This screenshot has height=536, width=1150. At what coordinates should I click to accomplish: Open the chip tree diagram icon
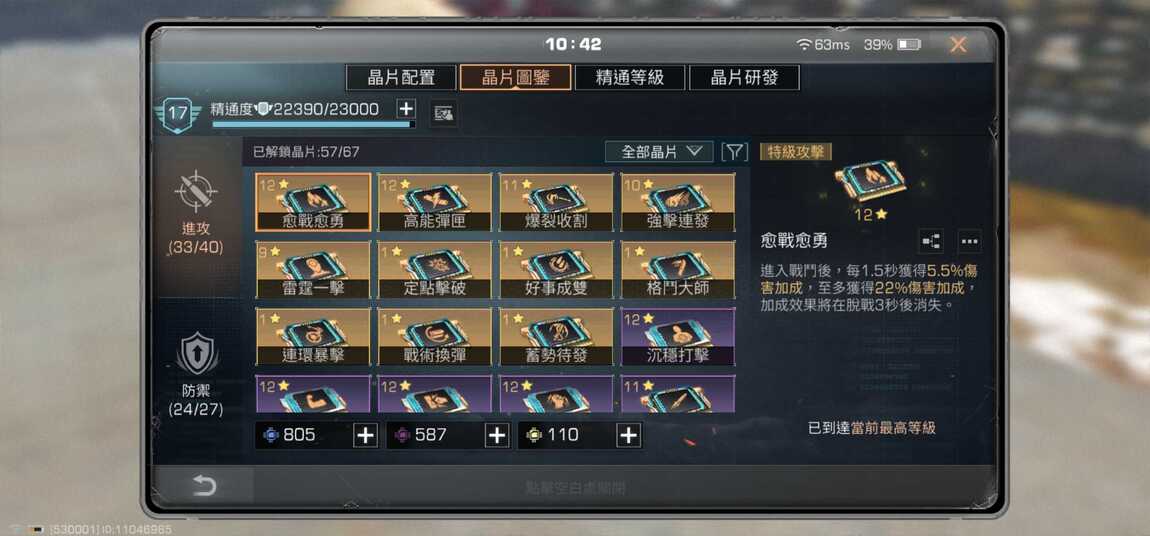point(931,241)
